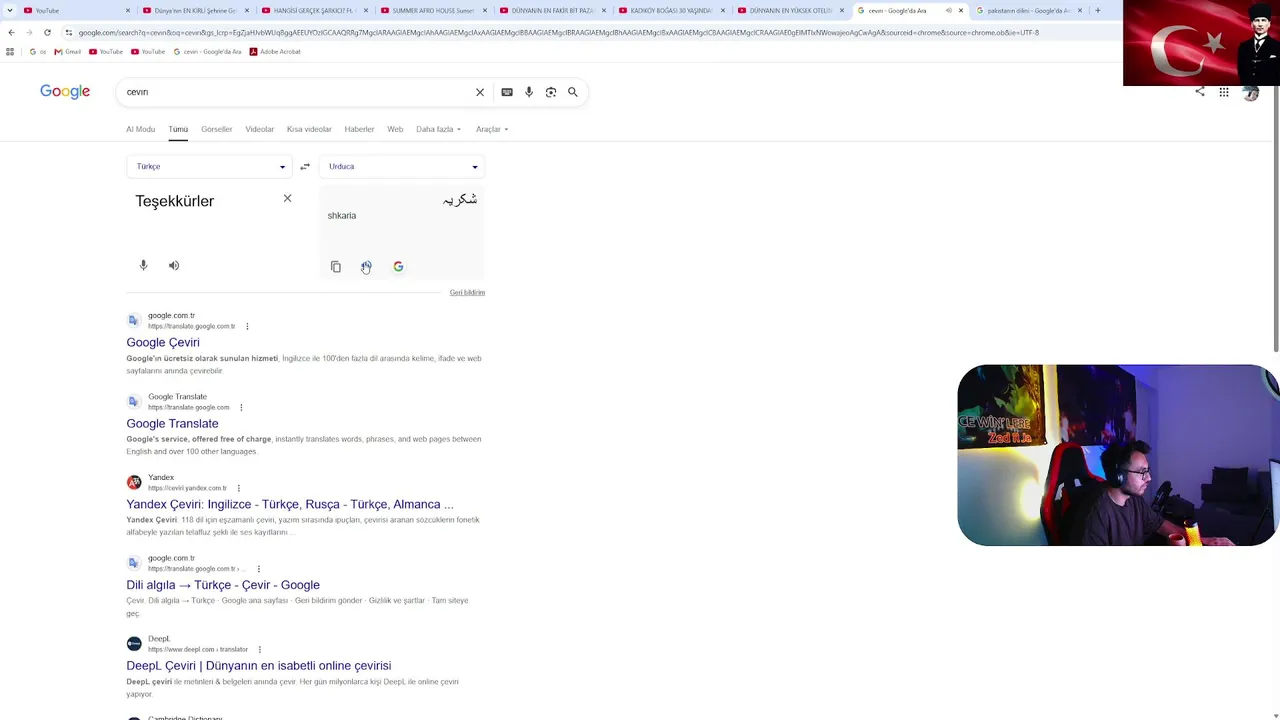1280x720 pixels.
Task: Dictate source text with translator microphone
Action: (143, 265)
